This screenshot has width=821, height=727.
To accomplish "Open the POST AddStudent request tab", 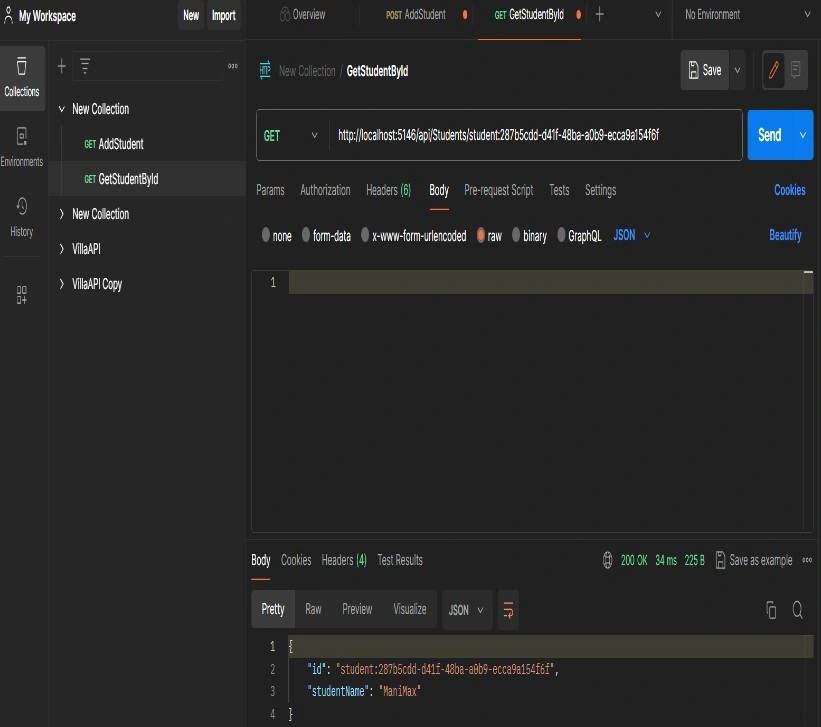I will point(416,15).
